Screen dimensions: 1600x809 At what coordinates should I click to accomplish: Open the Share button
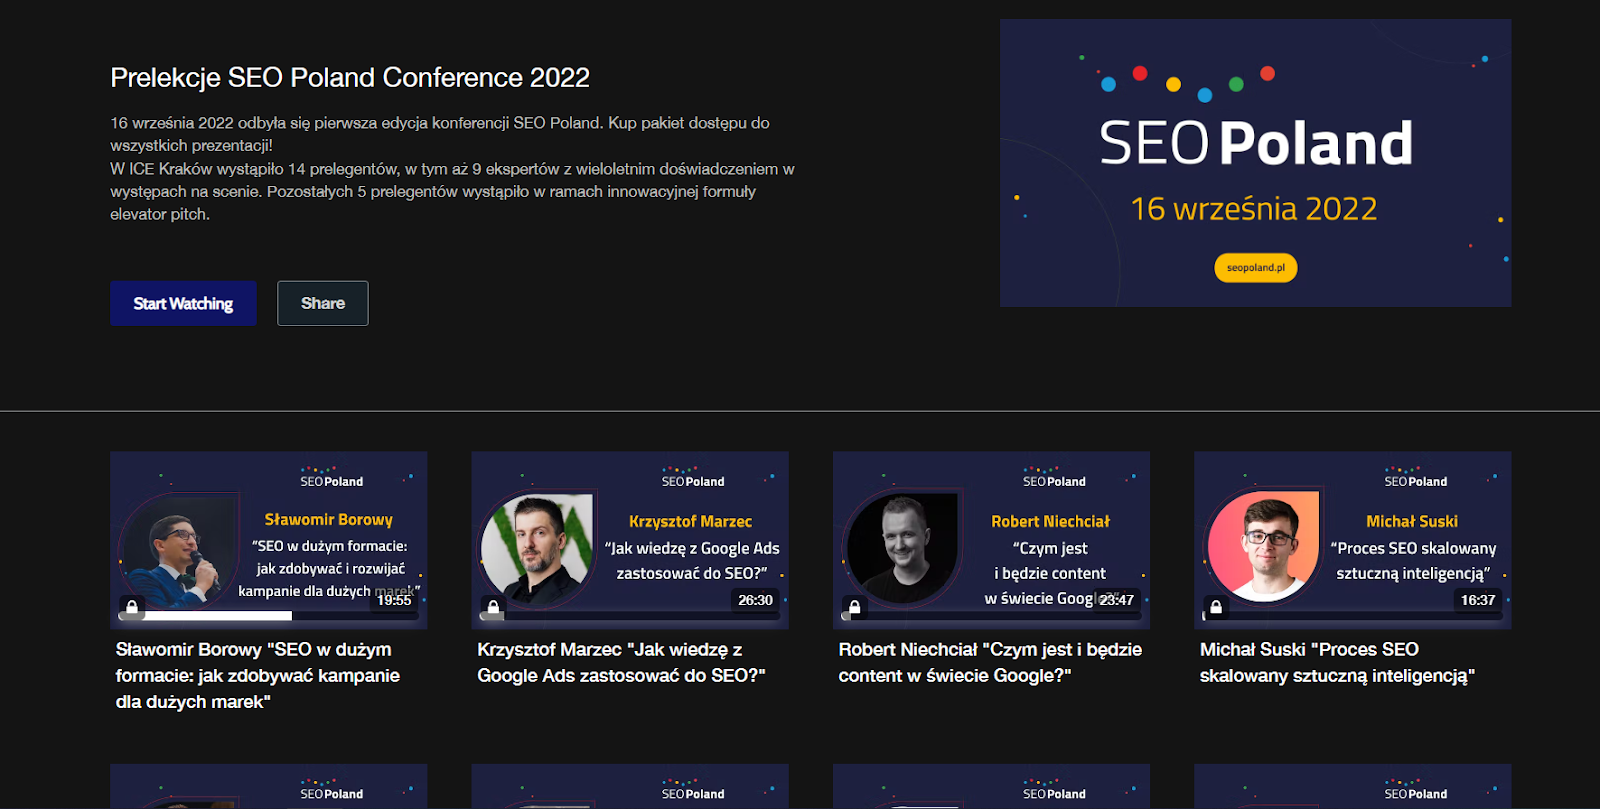[x=322, y=303]
